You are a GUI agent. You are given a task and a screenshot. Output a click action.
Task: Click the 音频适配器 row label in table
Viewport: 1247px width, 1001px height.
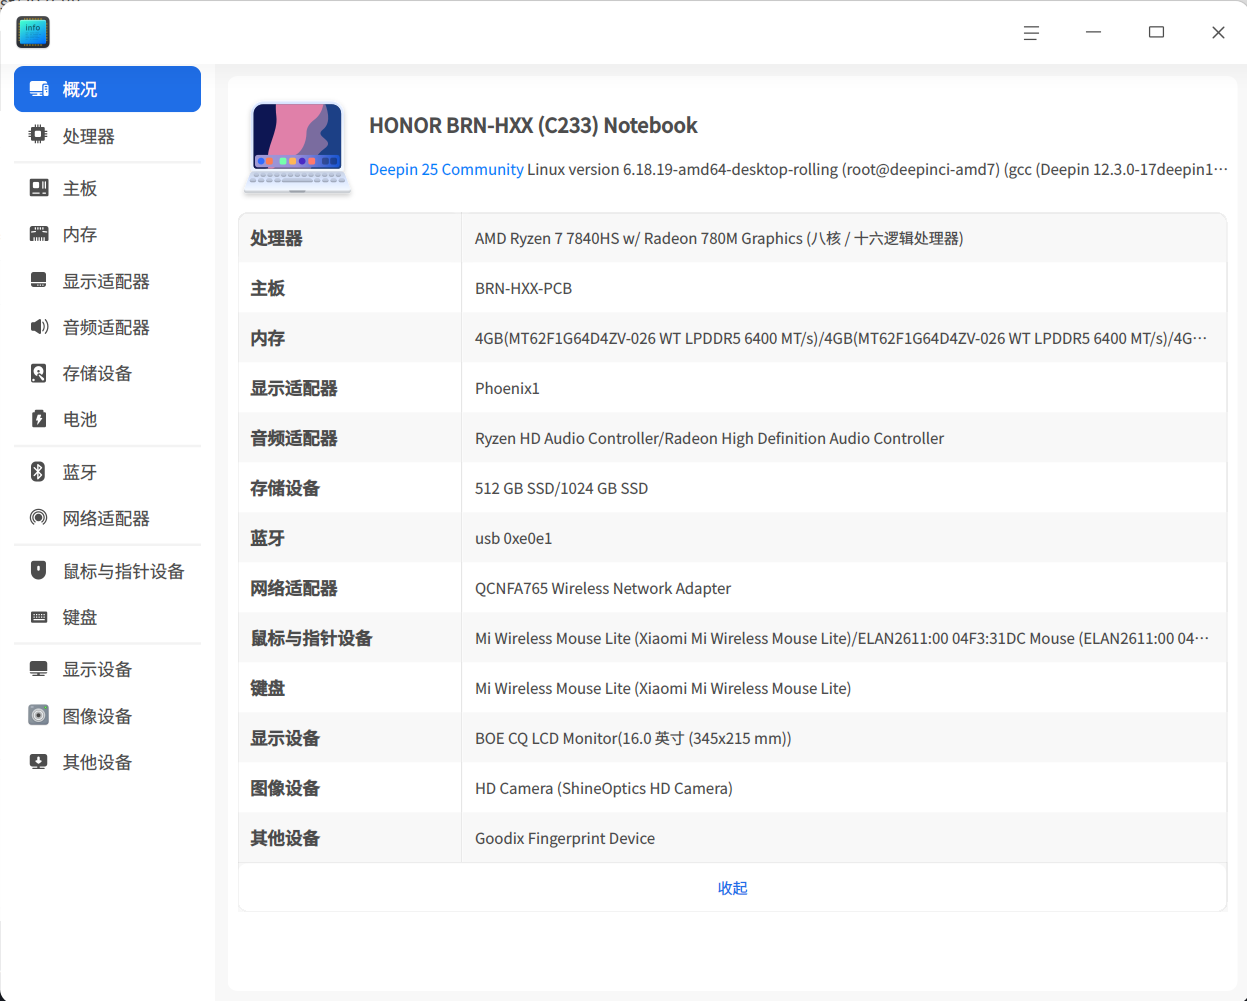pos(294,438)
